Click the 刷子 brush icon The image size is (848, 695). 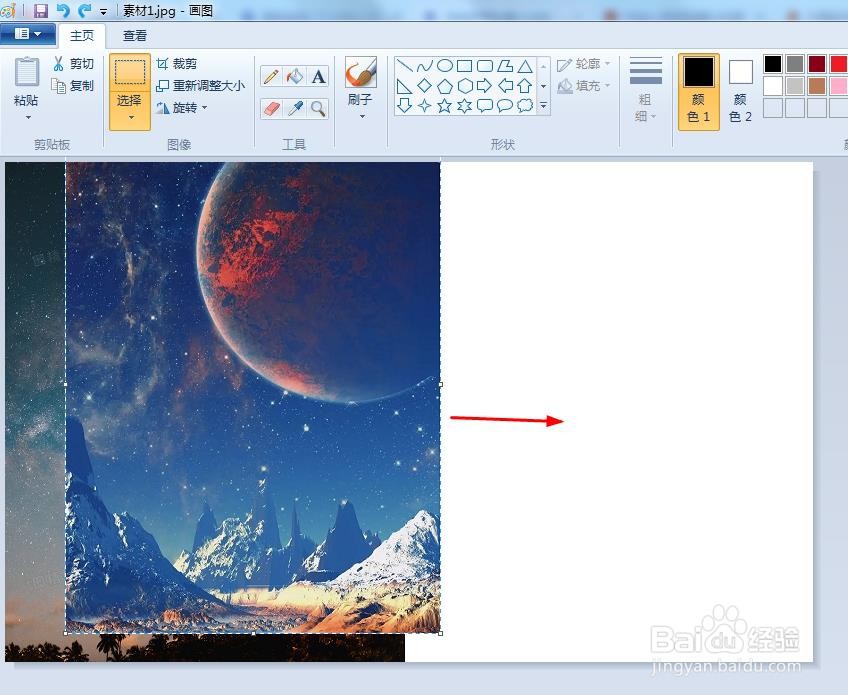point(361,72)
